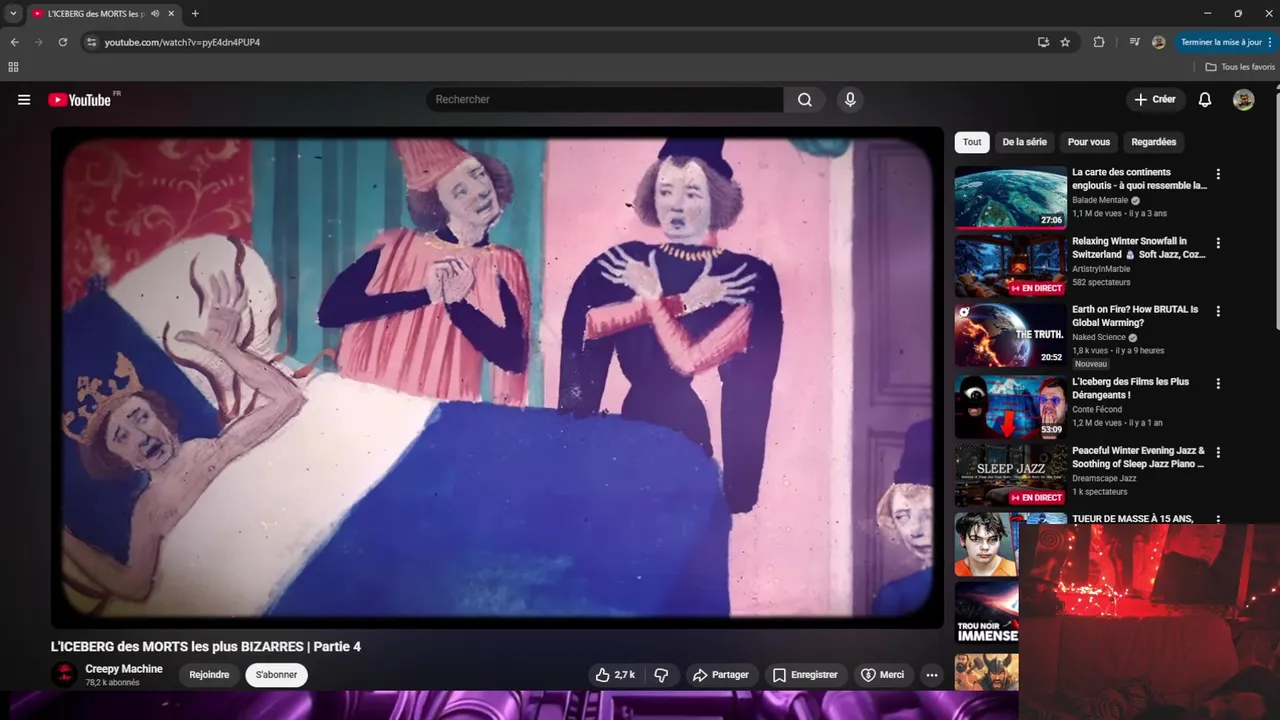Open the media controls icon in the toolbar
The image size is (1280, 720).
pos(1134,42)
